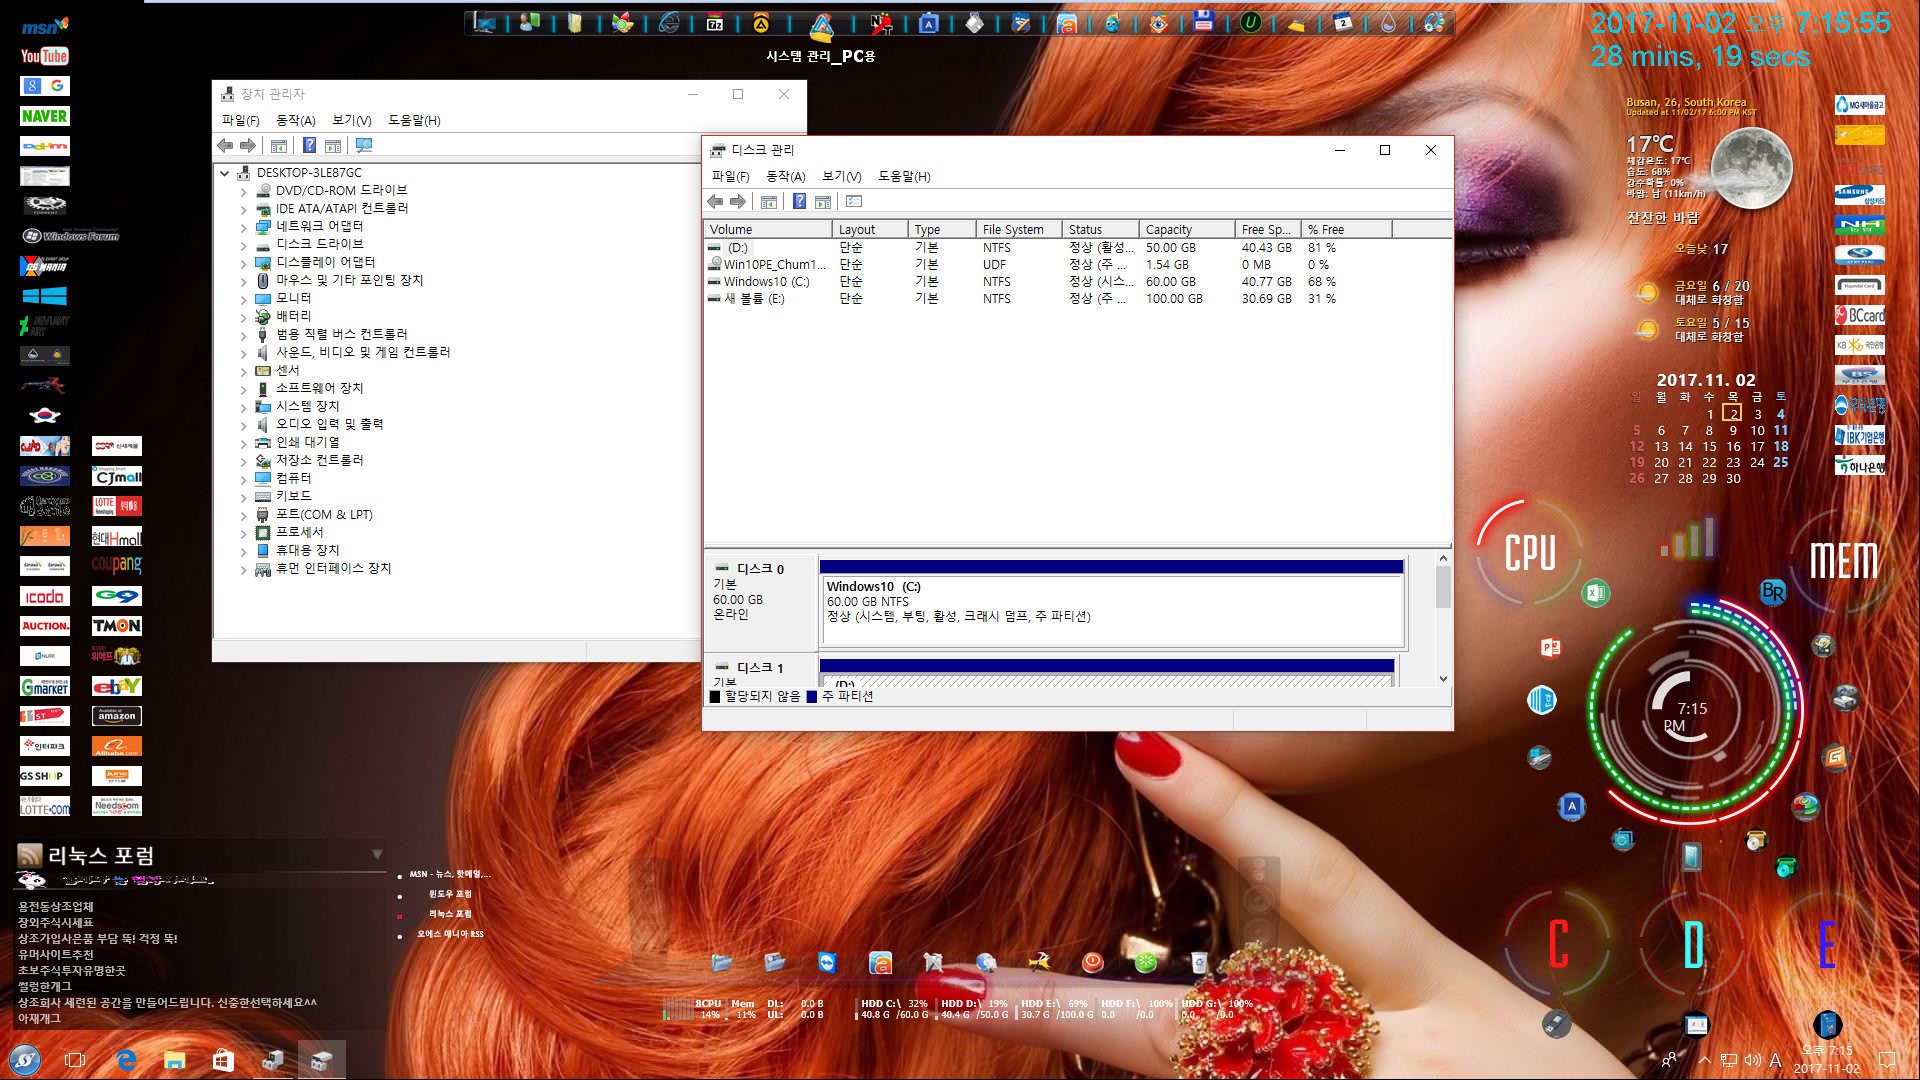Open the ebay shortcut icon

coord(117,687)
